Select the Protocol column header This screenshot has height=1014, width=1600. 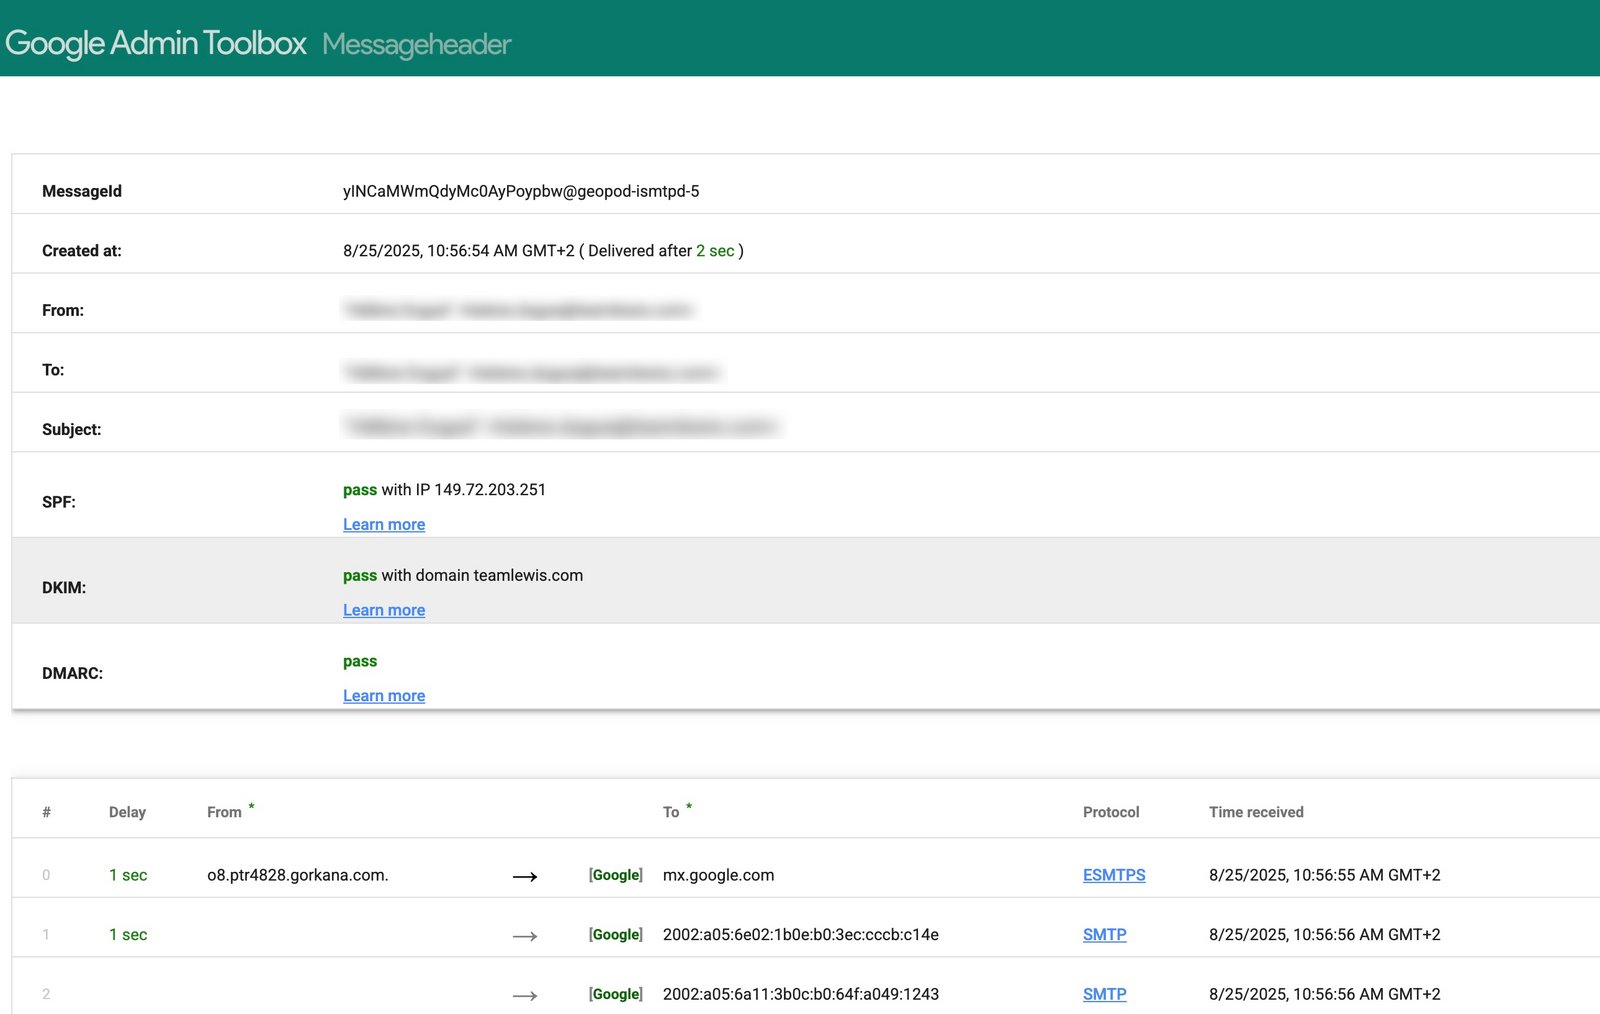[1110, 811]
